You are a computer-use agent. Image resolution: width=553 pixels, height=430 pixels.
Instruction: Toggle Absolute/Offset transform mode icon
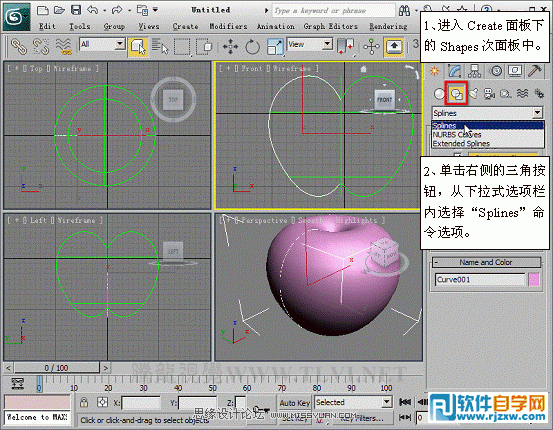tap(103, 402)
